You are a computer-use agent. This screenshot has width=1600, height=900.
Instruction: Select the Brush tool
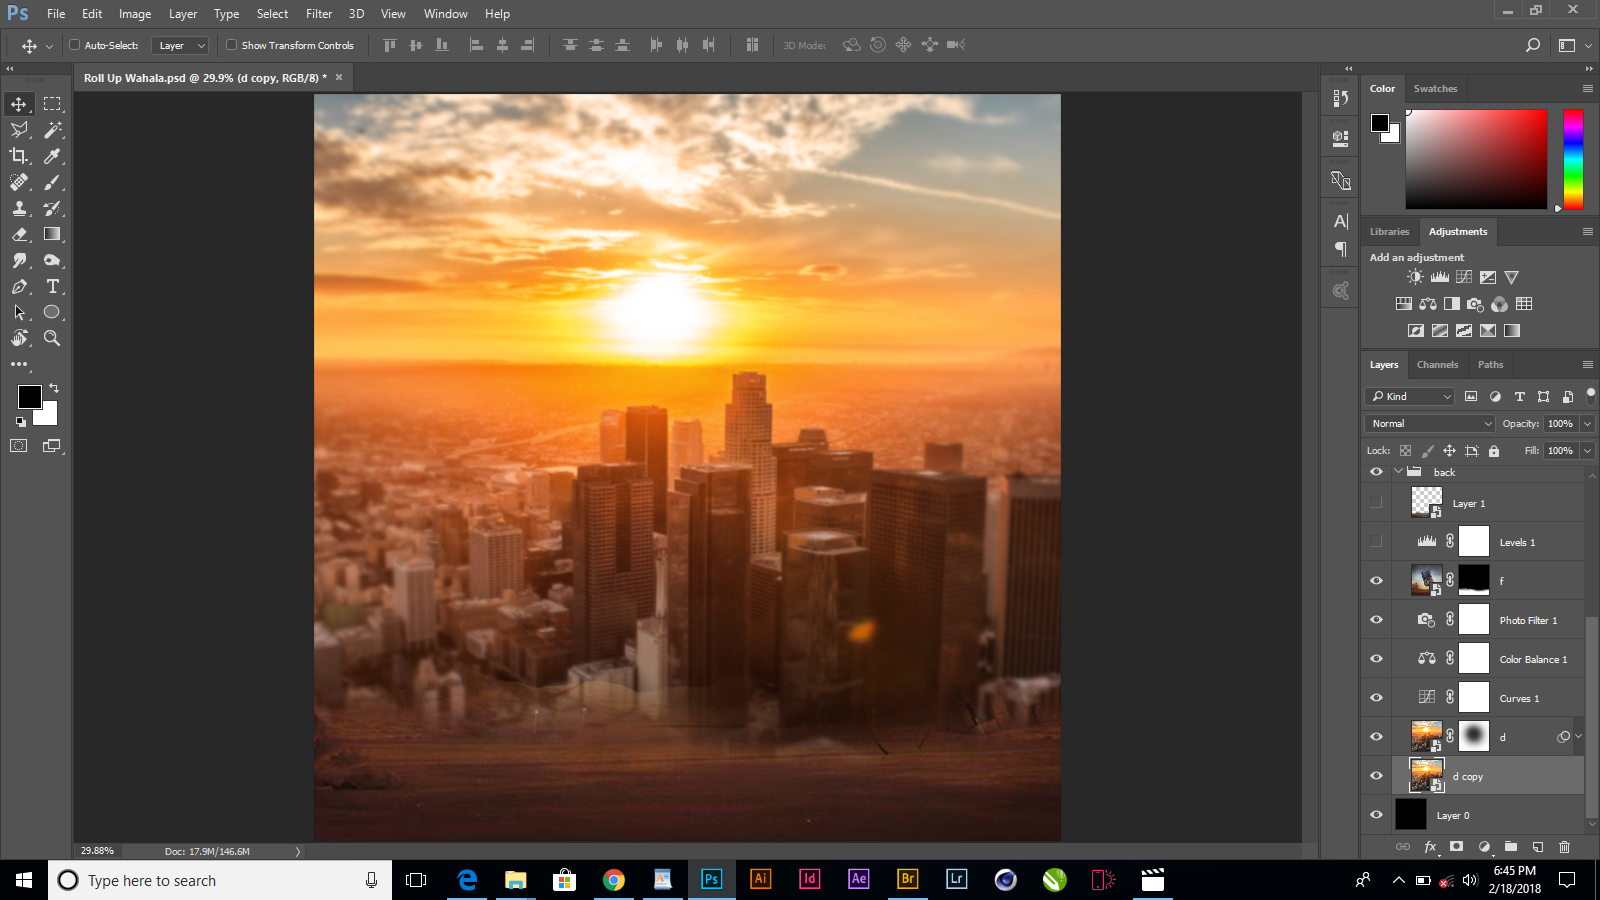coord(52,182)
